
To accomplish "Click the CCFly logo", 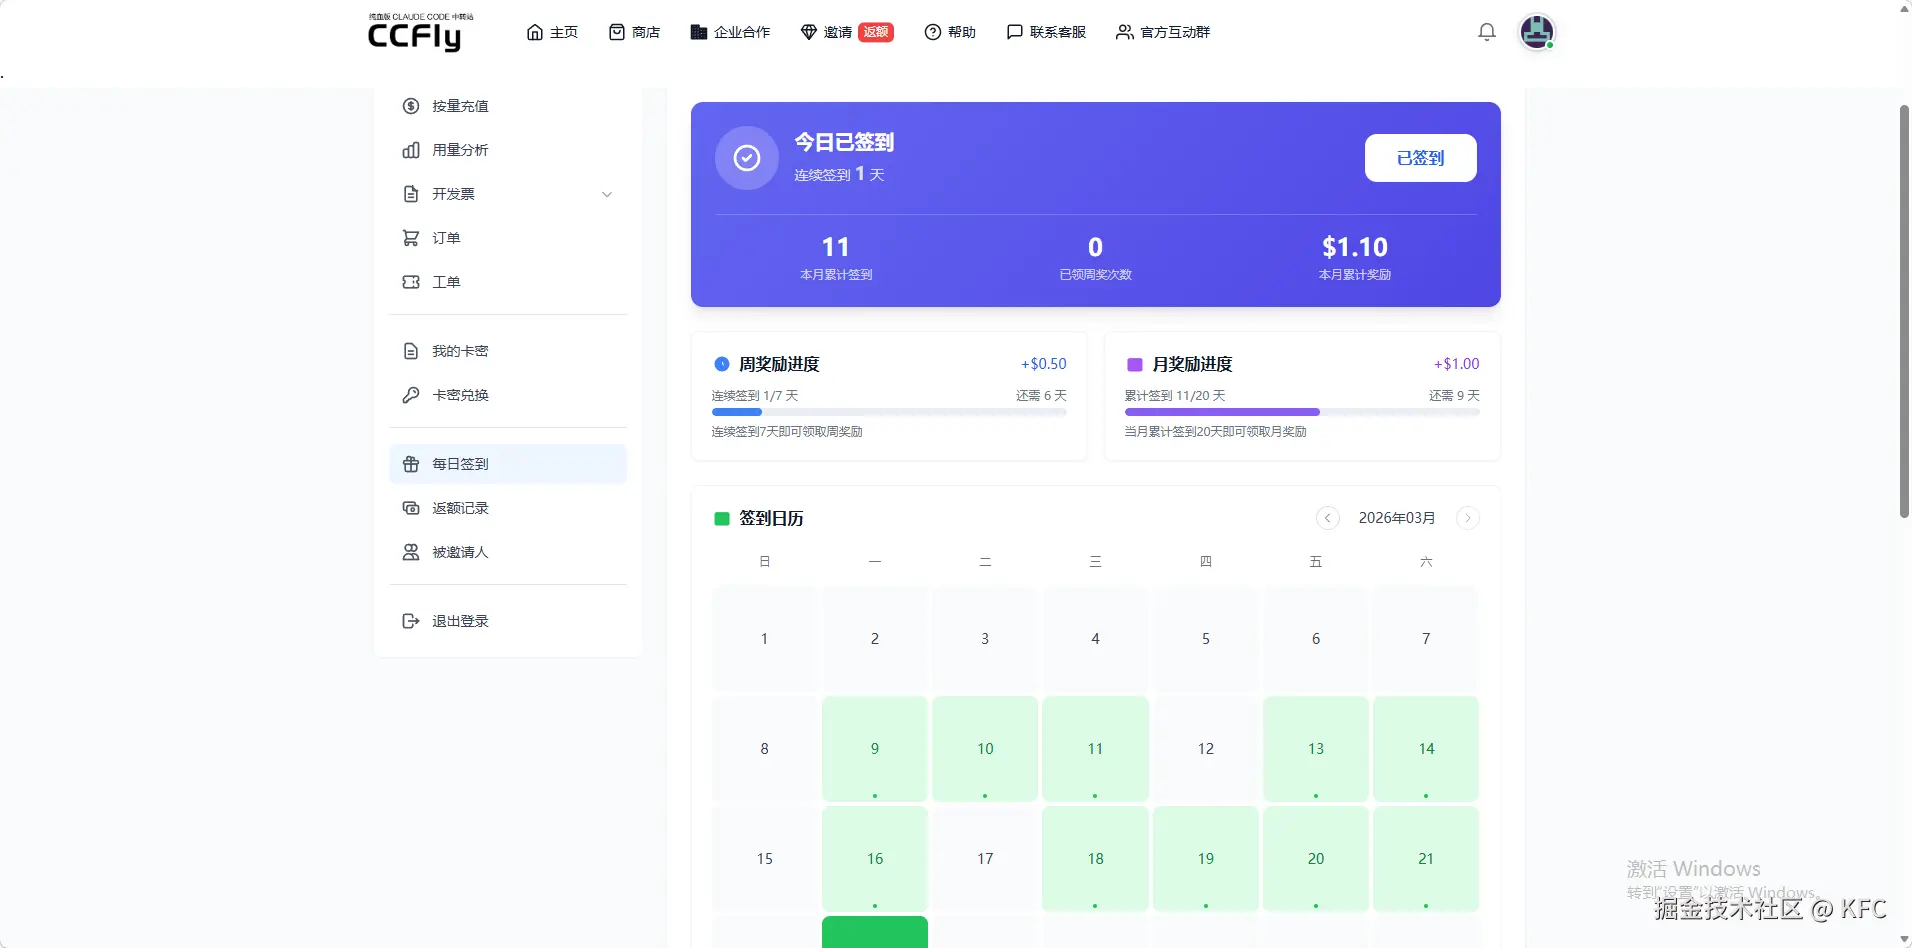I will pyautogui.click(x=415, y=34).
